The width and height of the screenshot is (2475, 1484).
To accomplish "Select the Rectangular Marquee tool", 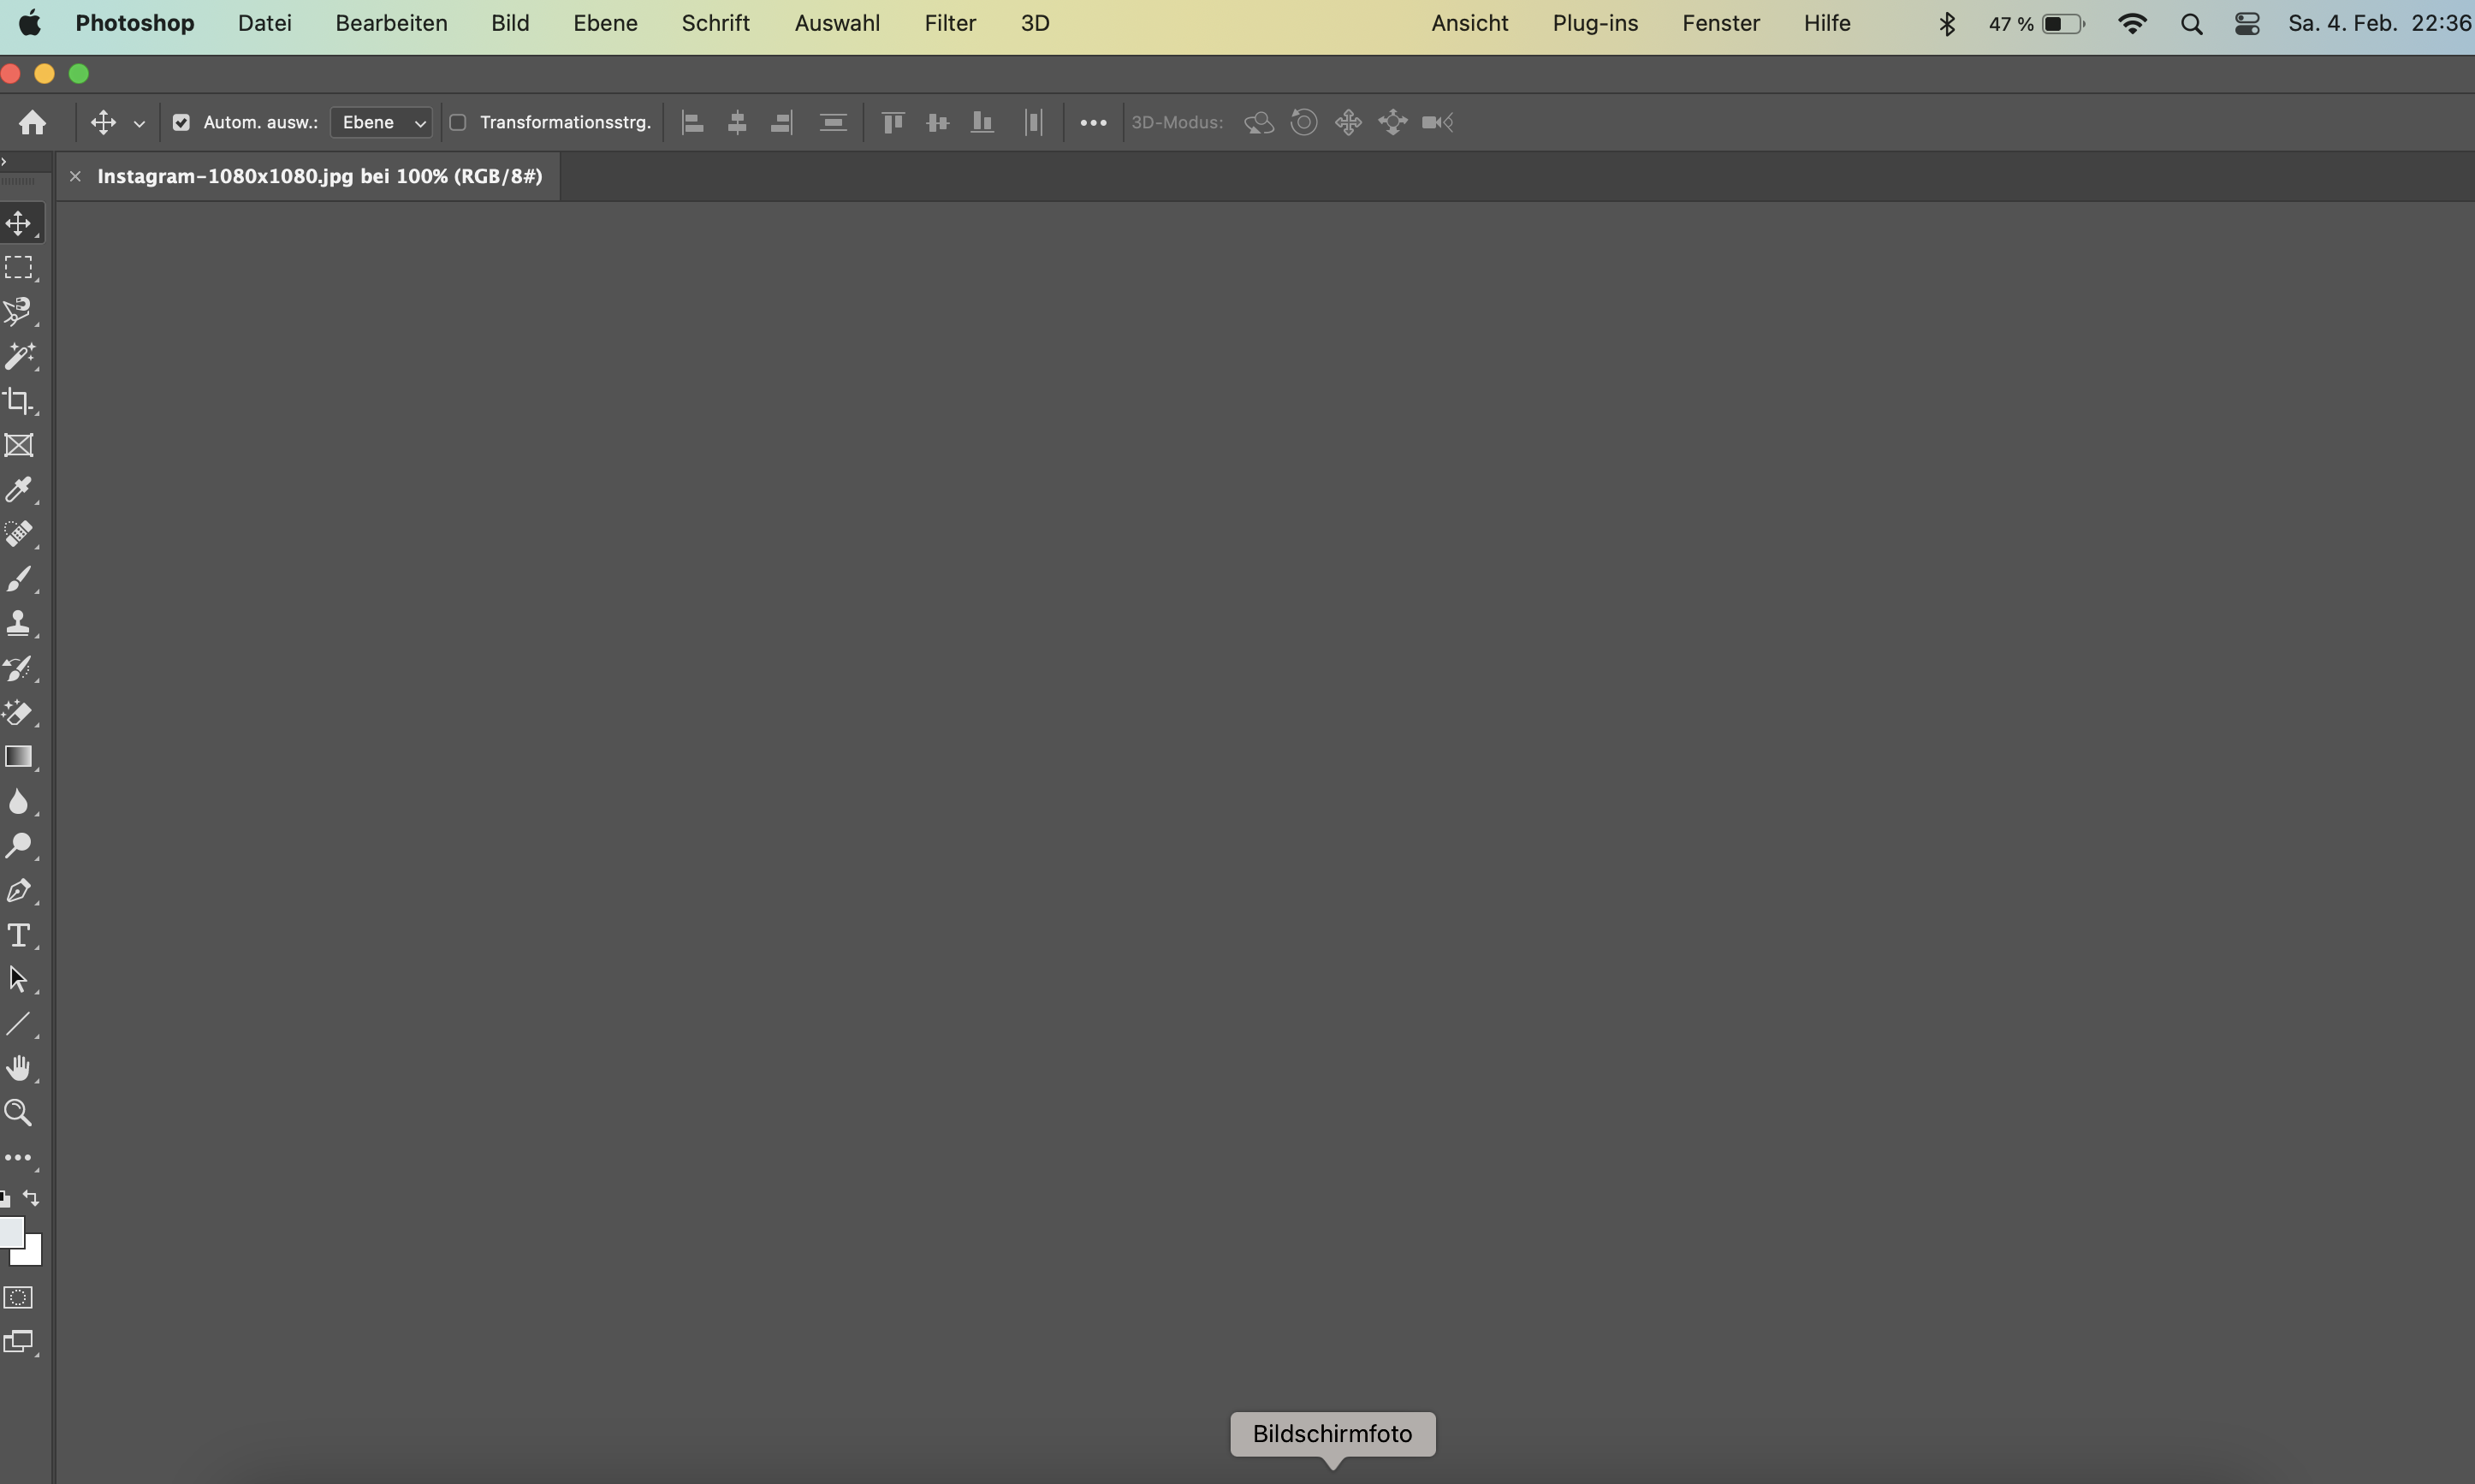I will 20,267.
